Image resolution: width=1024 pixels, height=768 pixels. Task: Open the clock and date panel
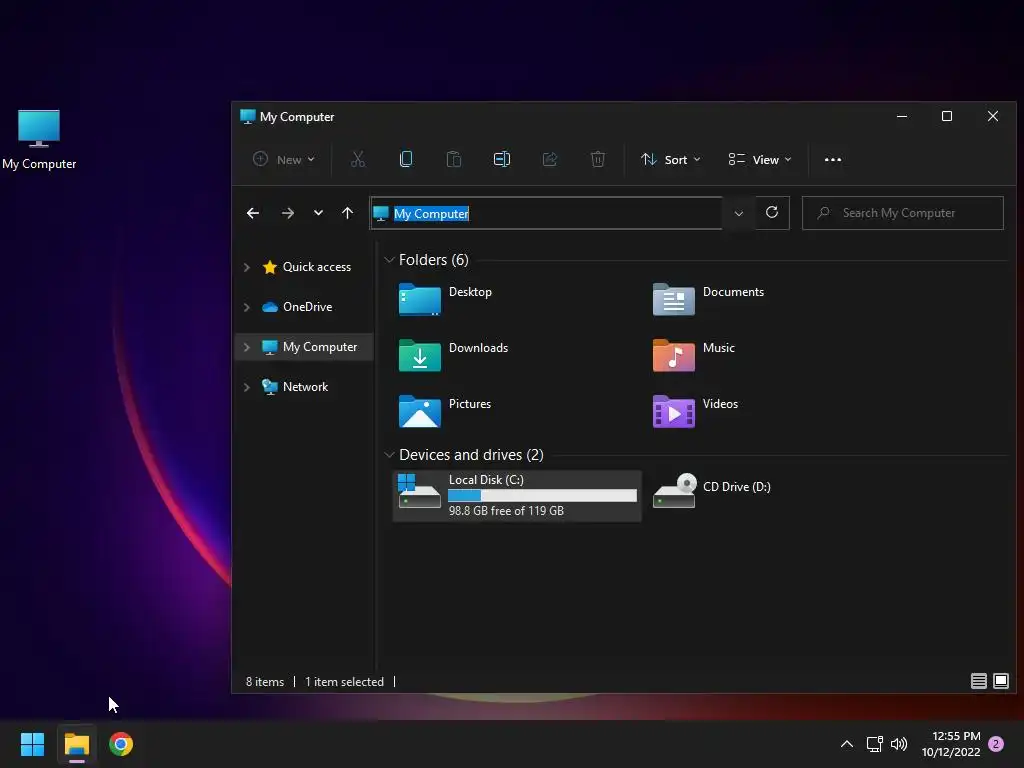(x=951, y=744)
